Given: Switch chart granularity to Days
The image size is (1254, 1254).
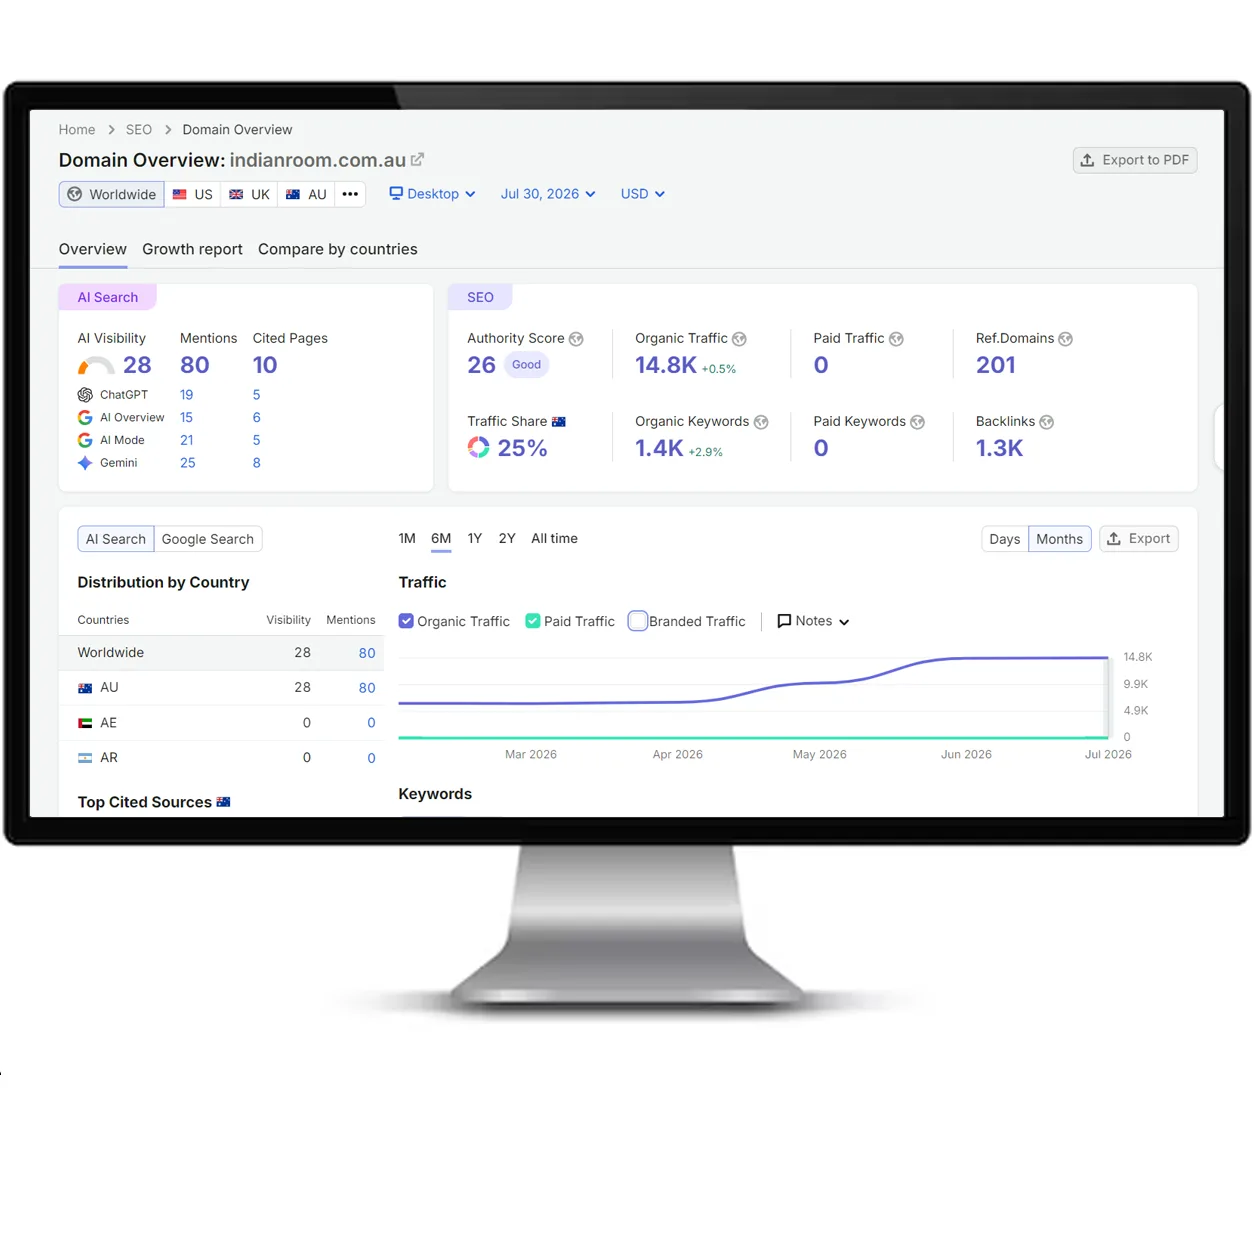Looking at the screenshot, I should [1004, 539].
